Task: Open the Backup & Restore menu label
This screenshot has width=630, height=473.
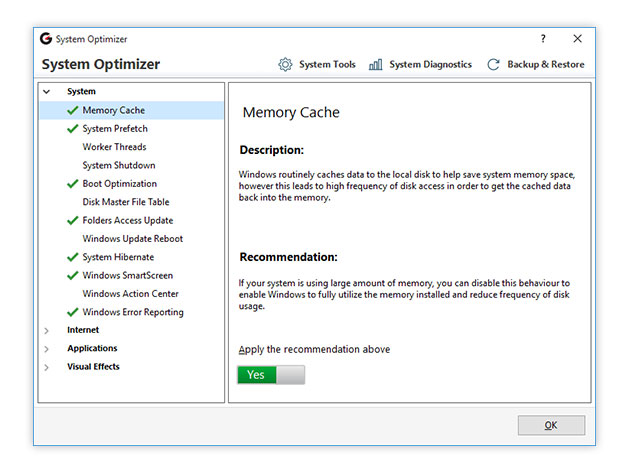Action: pyautogui.click(x=546, y=64)
